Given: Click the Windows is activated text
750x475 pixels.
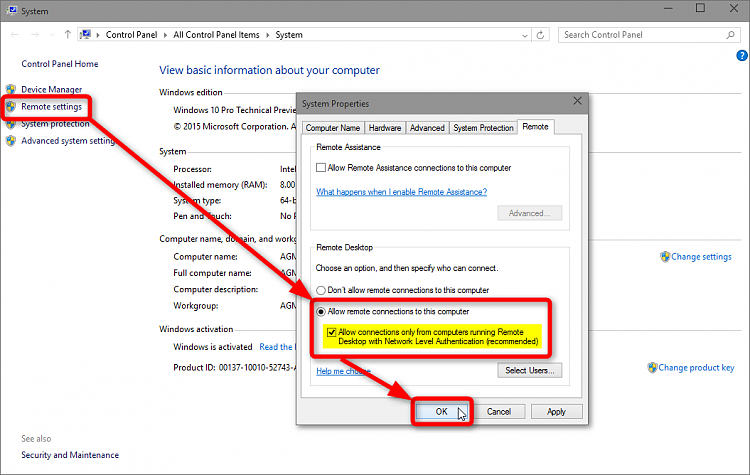Looking at the screenshot, I should [x=213, y=347].
